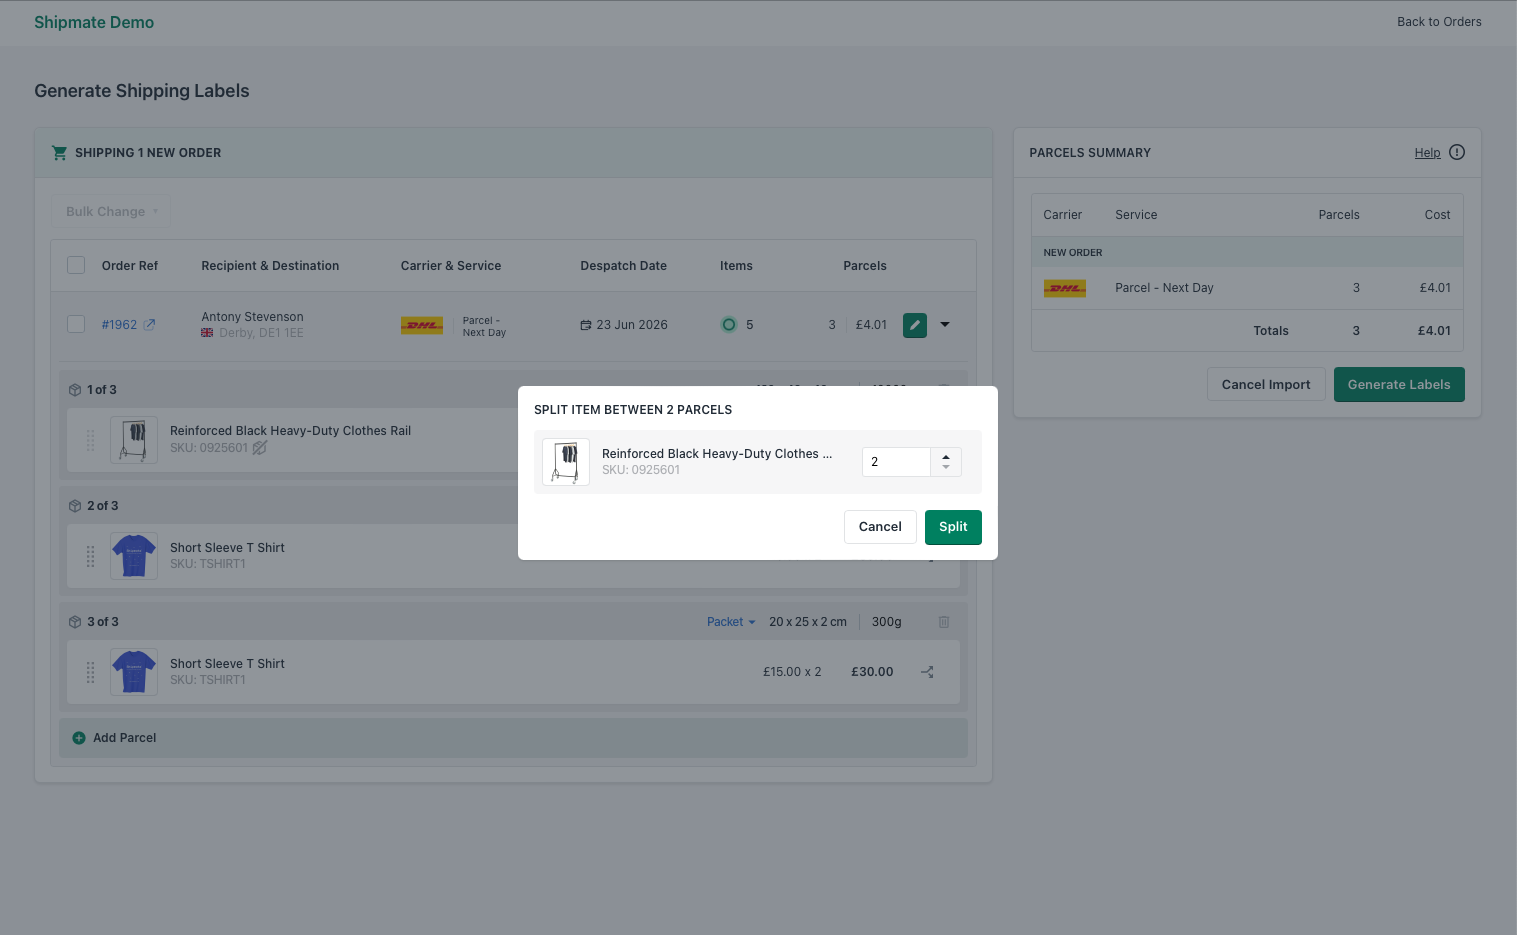Click 'Antony Stevenson' recipient name
Image resolution: width=1517 pixels, height=935 pixels.
point(252,317)
